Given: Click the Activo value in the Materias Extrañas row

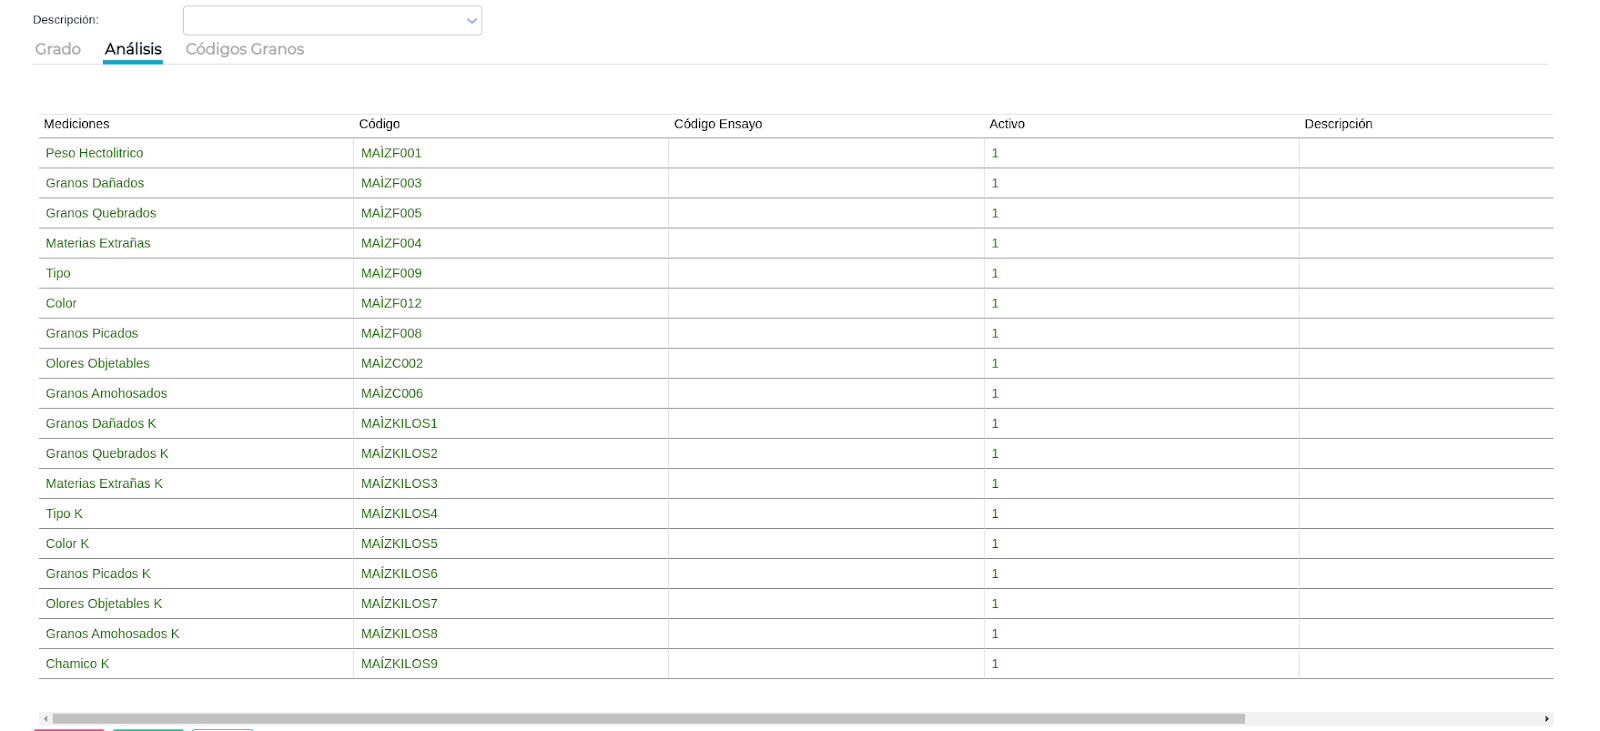Looking at the screenshot, I should tap(995, 243).
